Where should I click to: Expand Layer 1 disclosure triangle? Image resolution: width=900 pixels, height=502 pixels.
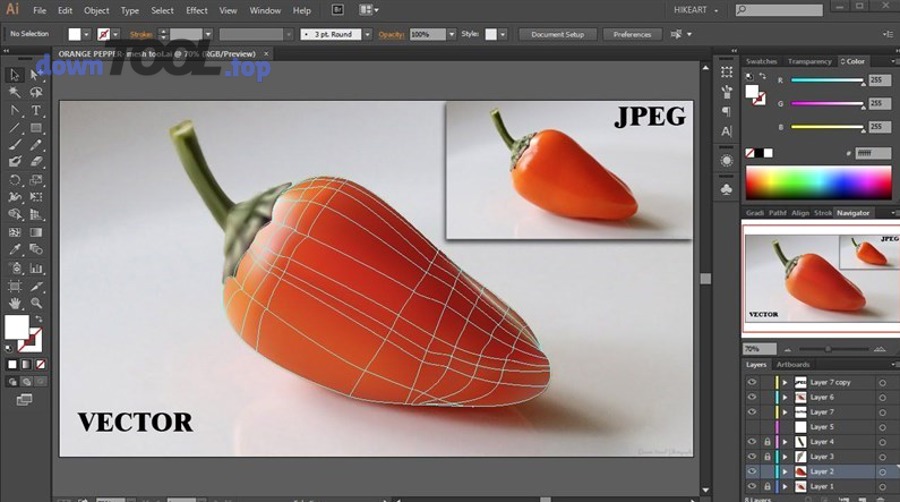point(785,487)
